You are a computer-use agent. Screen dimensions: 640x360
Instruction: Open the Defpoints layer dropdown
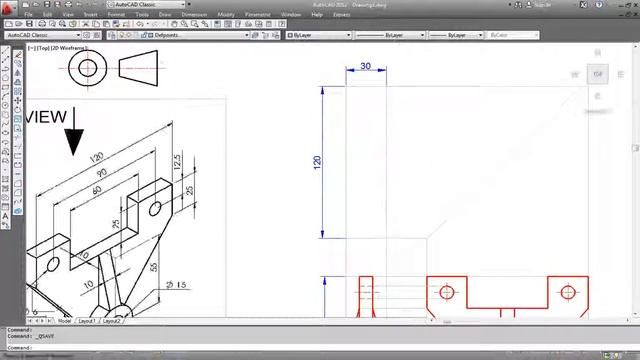click(x=184, y=35)
